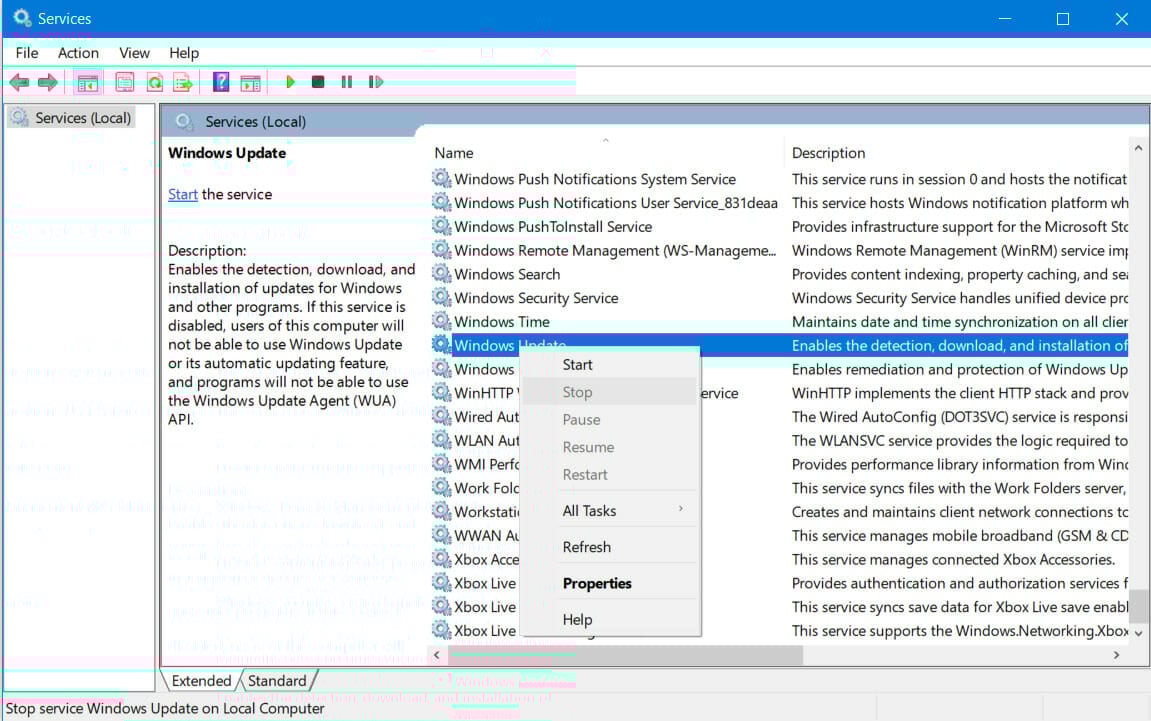Select Pause in the context menu
1151x721 pixels.
[x=609, y=420]
